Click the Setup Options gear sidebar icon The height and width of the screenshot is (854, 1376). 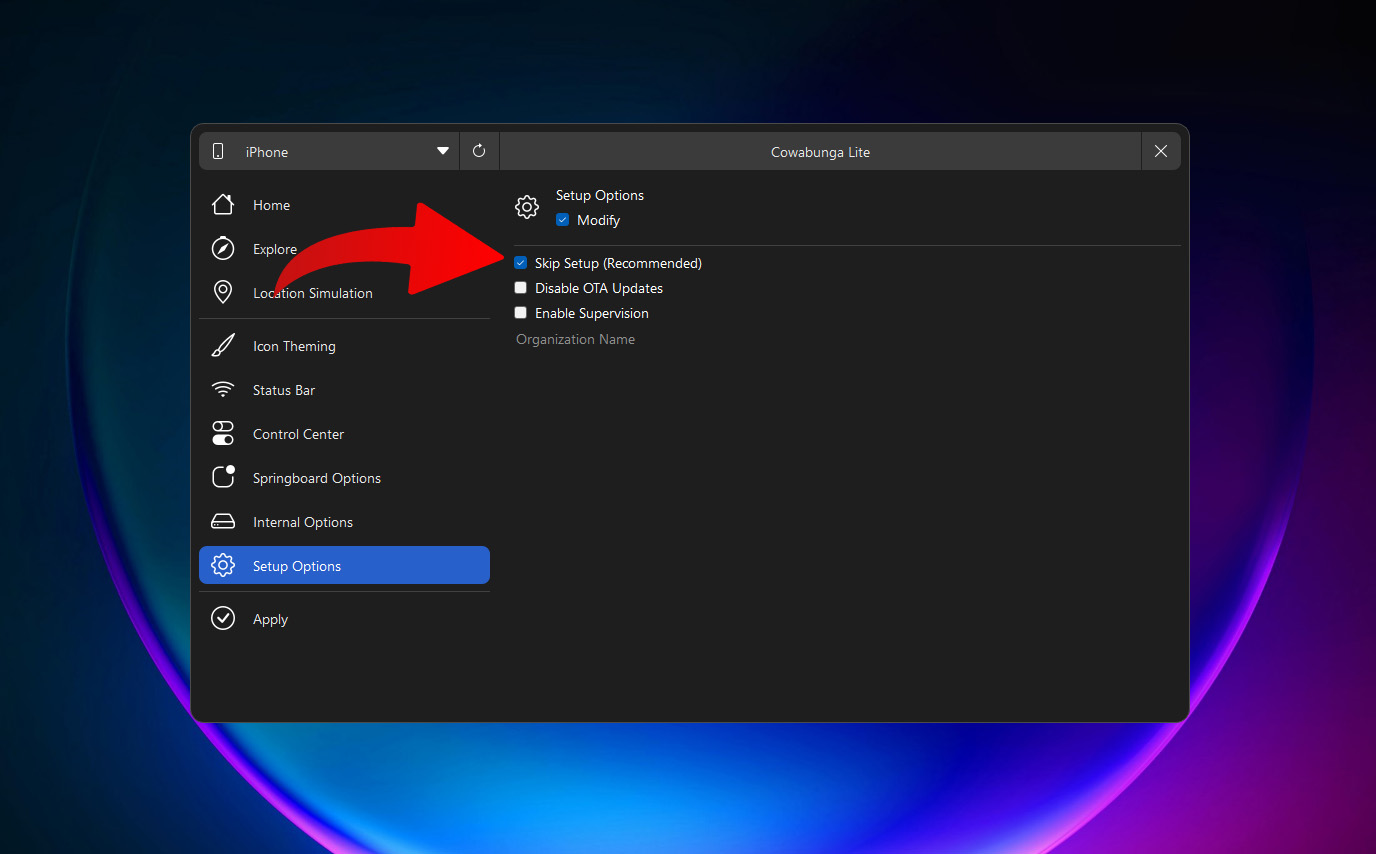[x=223, y=566]
